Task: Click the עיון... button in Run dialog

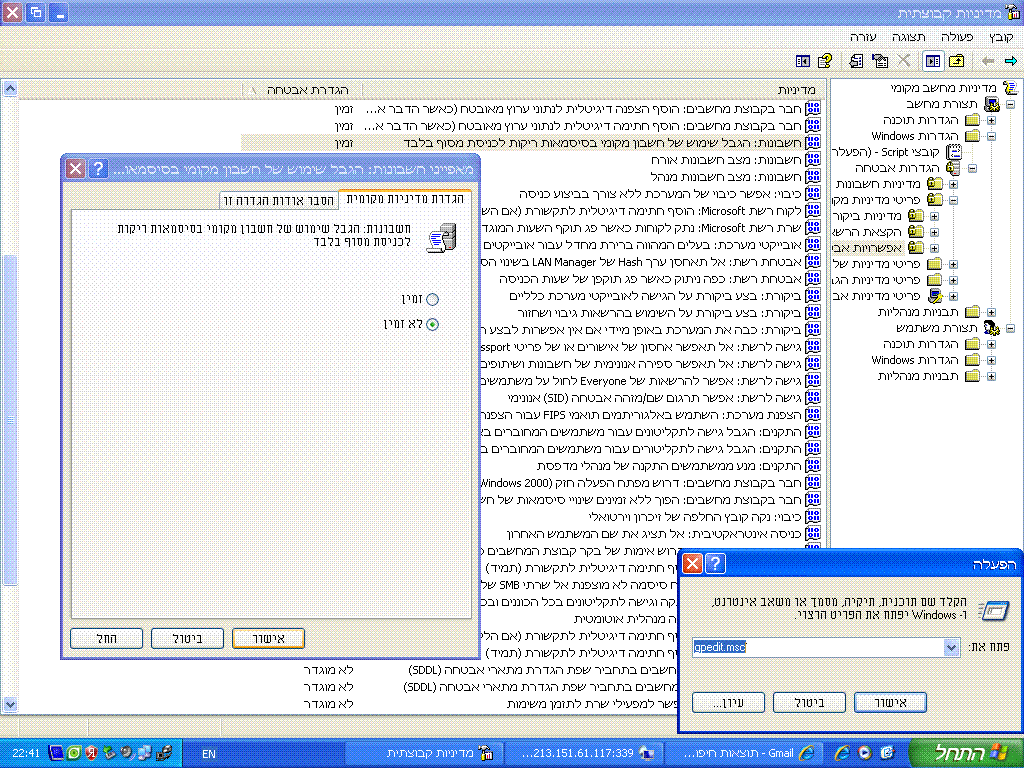Action: [727, 703]
